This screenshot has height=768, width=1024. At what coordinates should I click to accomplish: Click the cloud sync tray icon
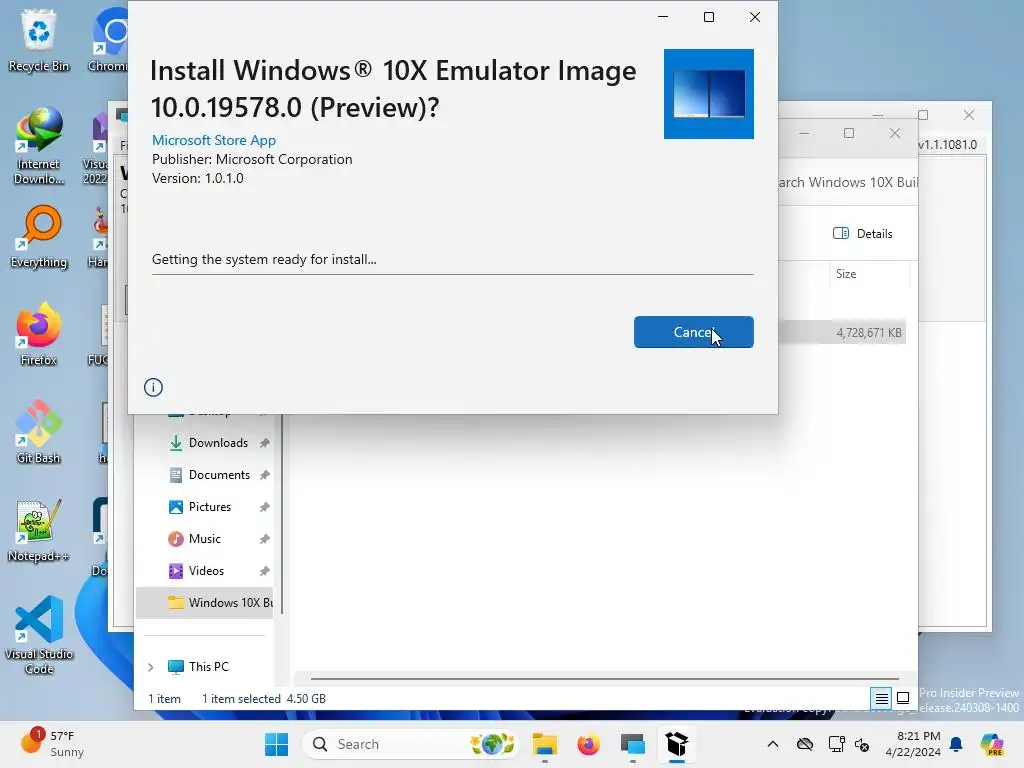click(805, 744)
